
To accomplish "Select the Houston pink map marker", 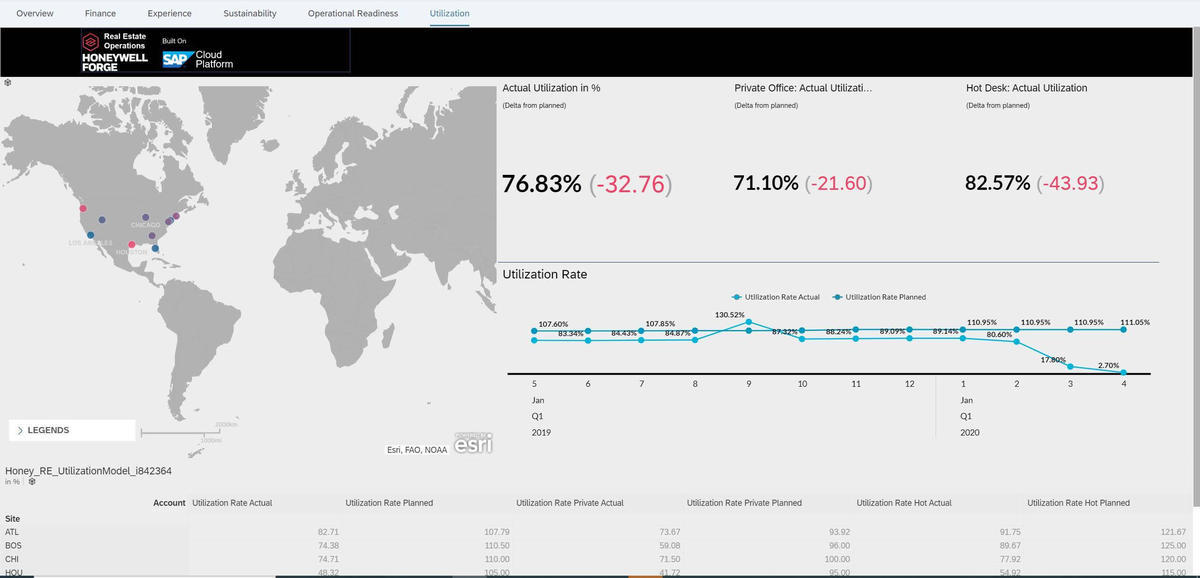I will tap(132, 245).
